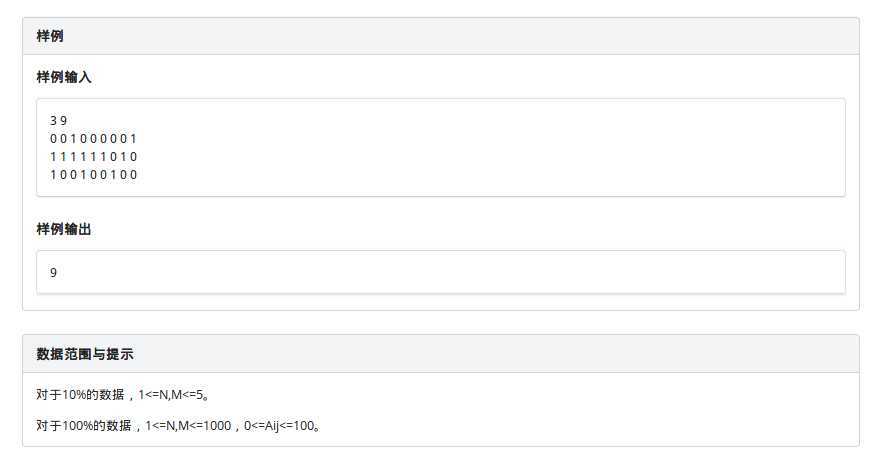Click inside the sample output code box

point(441,272)
